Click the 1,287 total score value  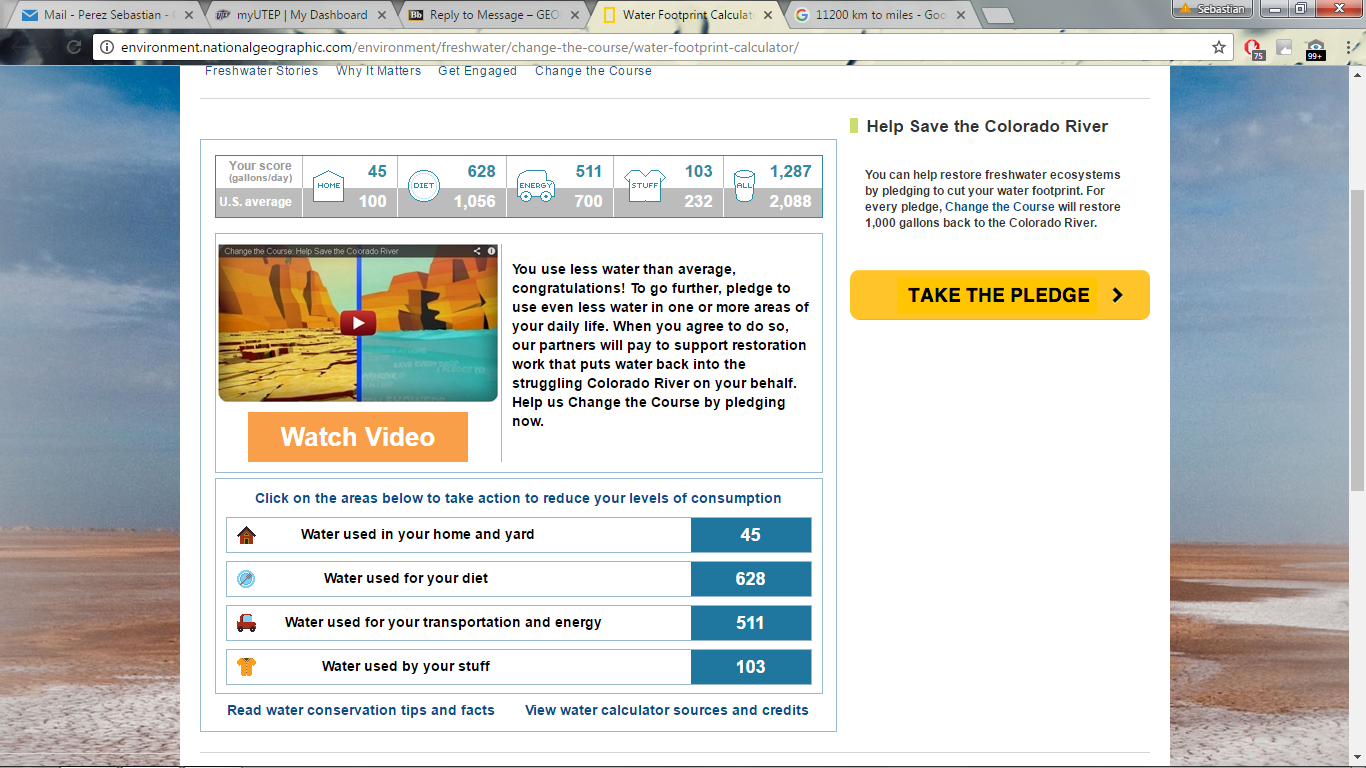click(791, 172)
